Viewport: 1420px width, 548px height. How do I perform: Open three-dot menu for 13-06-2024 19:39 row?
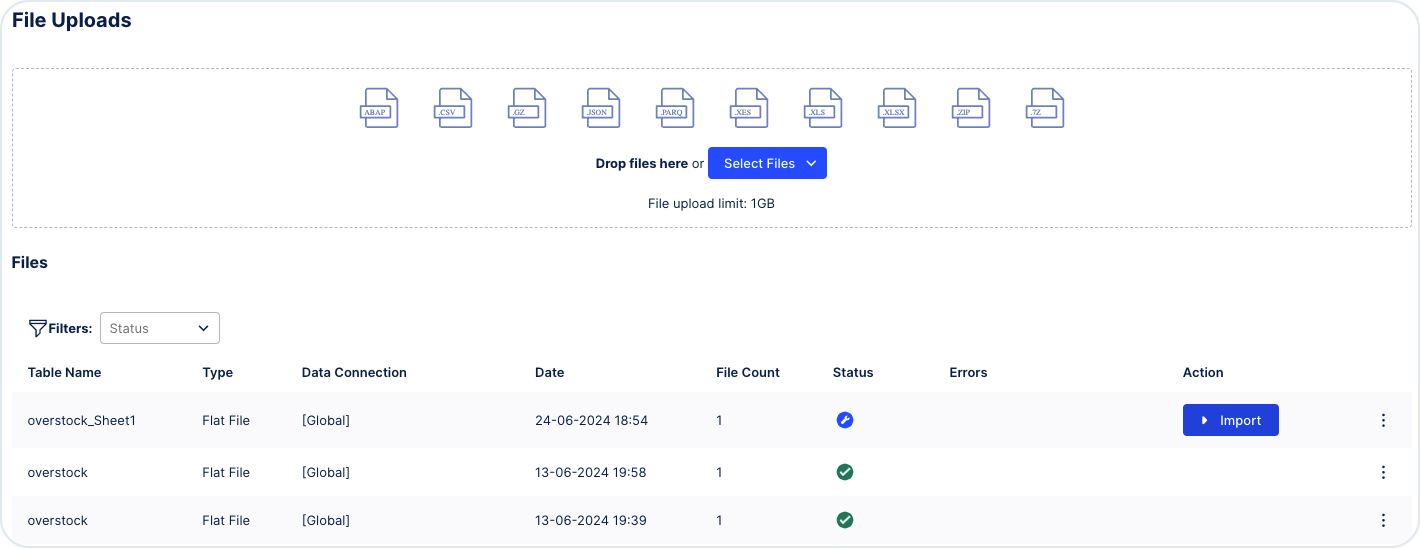[1383, 520]
